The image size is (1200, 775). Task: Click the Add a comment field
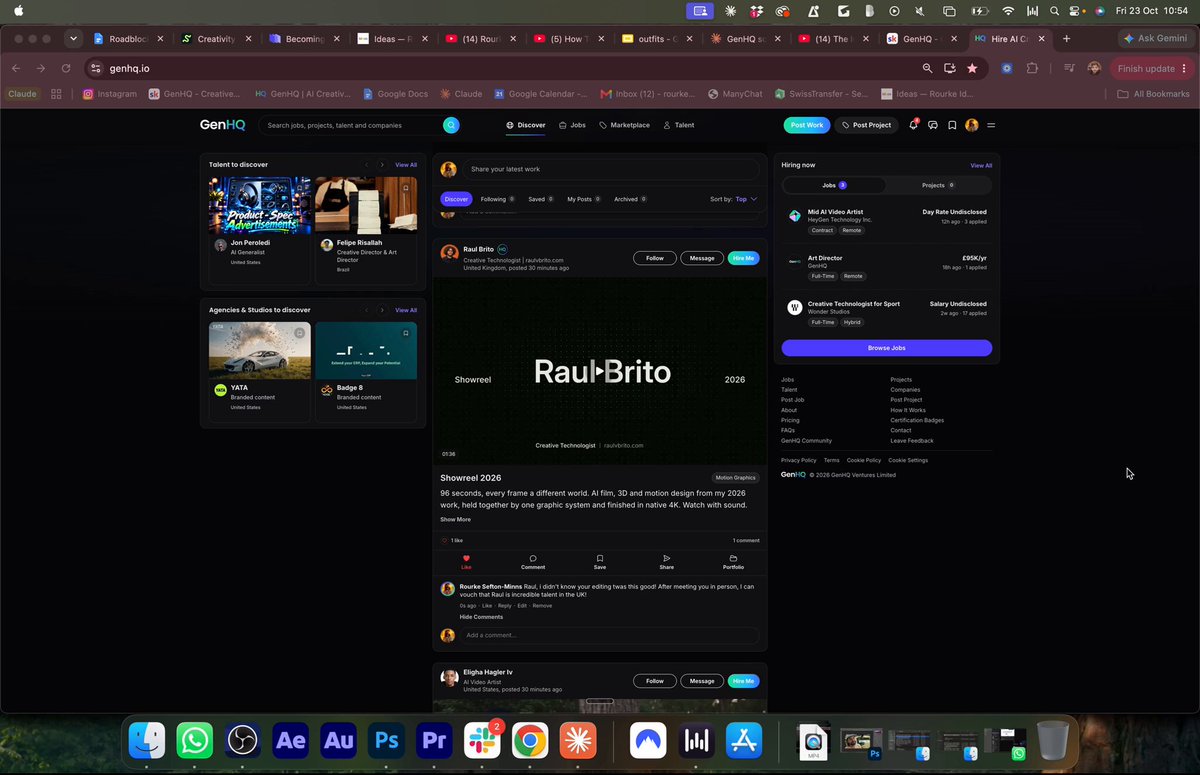(610, 635)
